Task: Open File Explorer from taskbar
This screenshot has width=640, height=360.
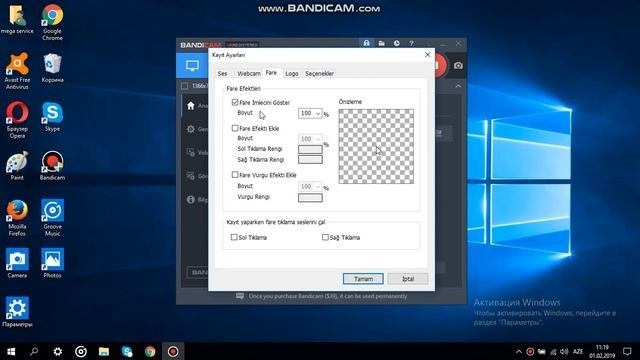Action: click(104, 351)
